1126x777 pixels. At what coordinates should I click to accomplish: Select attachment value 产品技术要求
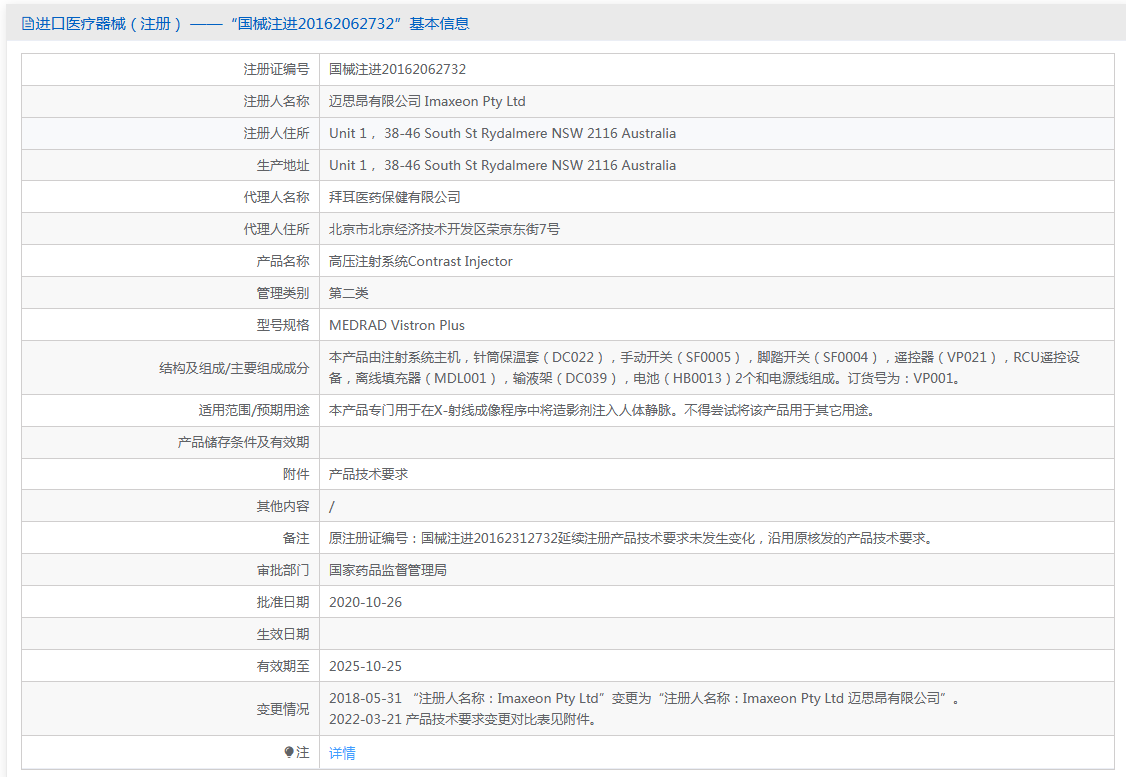pyautogui.click(x=368, y=474)
